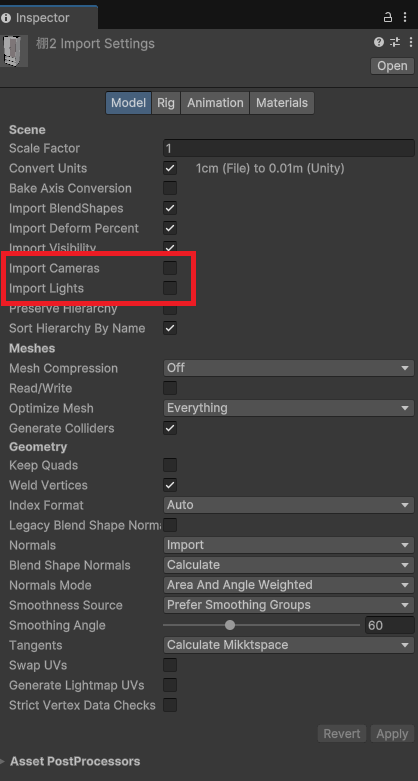Open the help reference icon
This screenshot has width=418, height=781.
click(379, 42)
